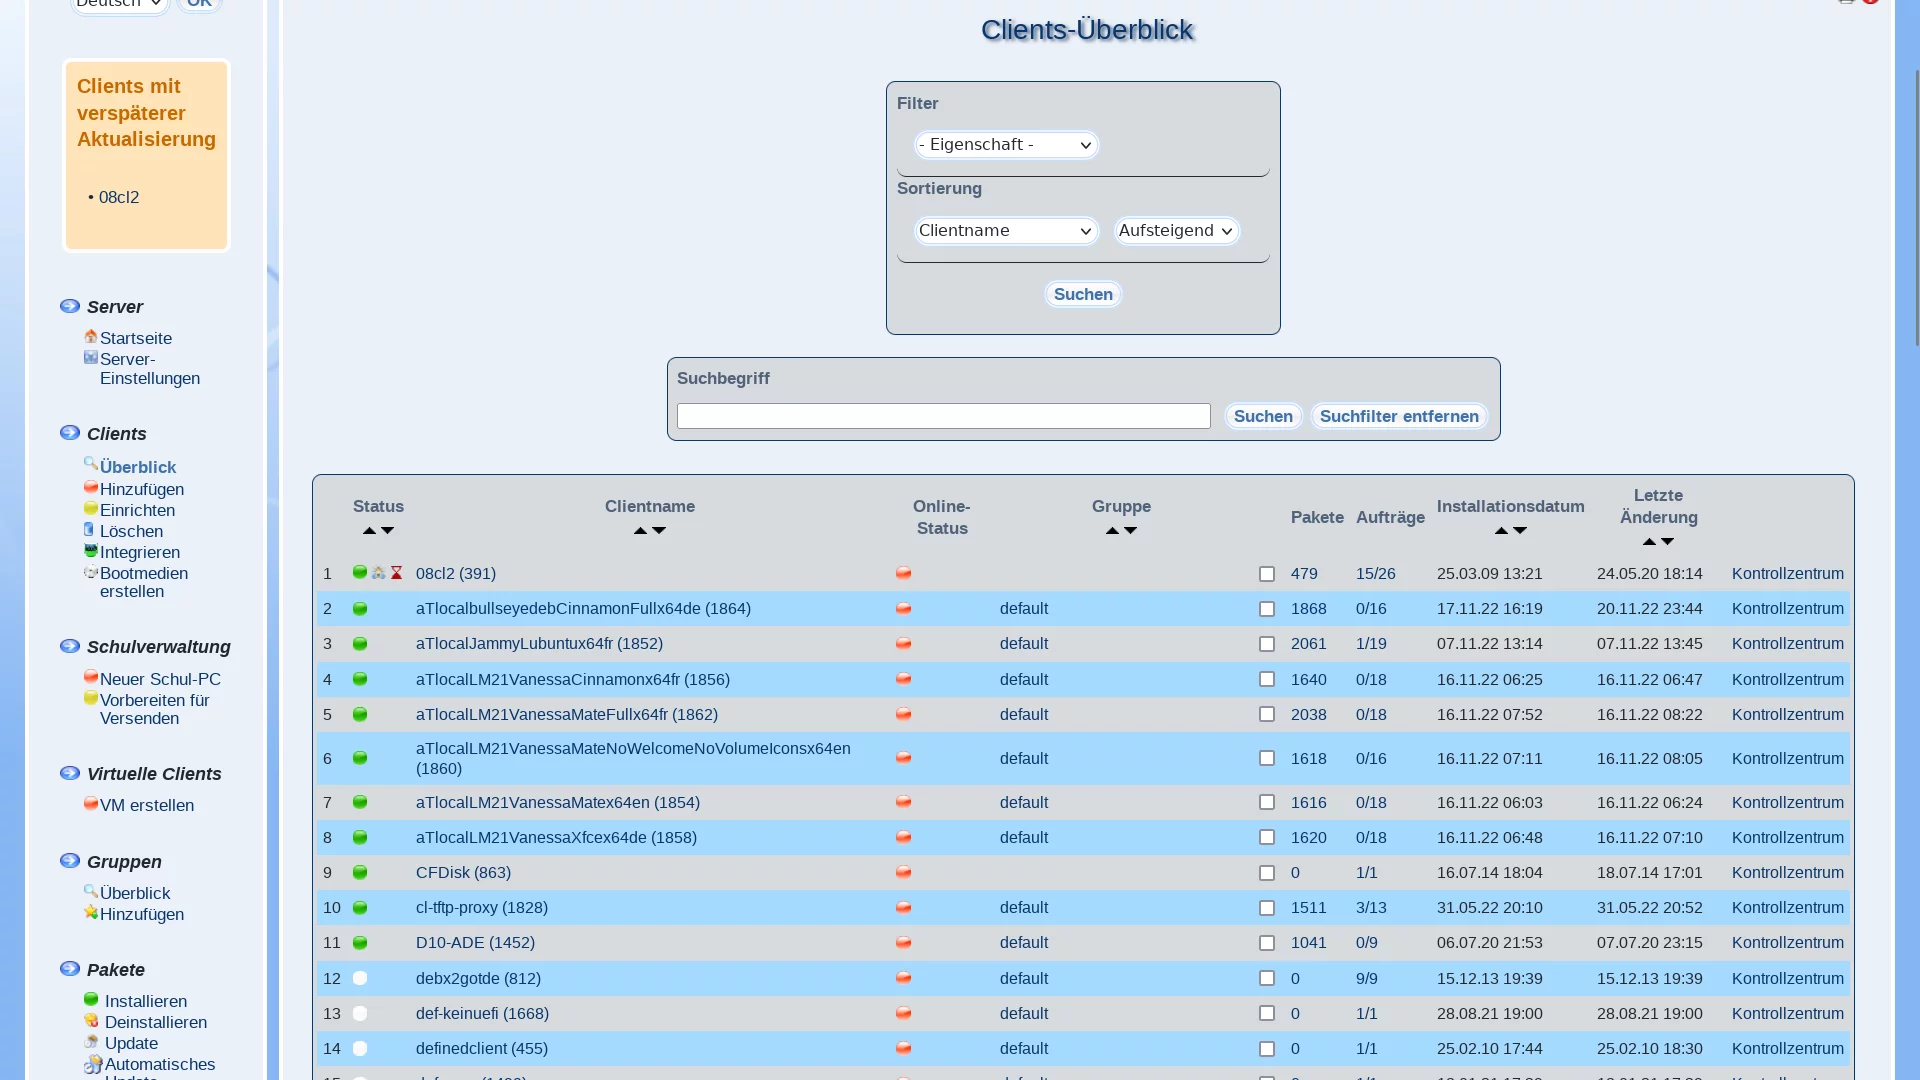This screenshot has height=1080, width=1920.
Task: Tick checkbox for aTlocalbullseyedebCinnamonFullx64de
Action: coord(1267,609)
